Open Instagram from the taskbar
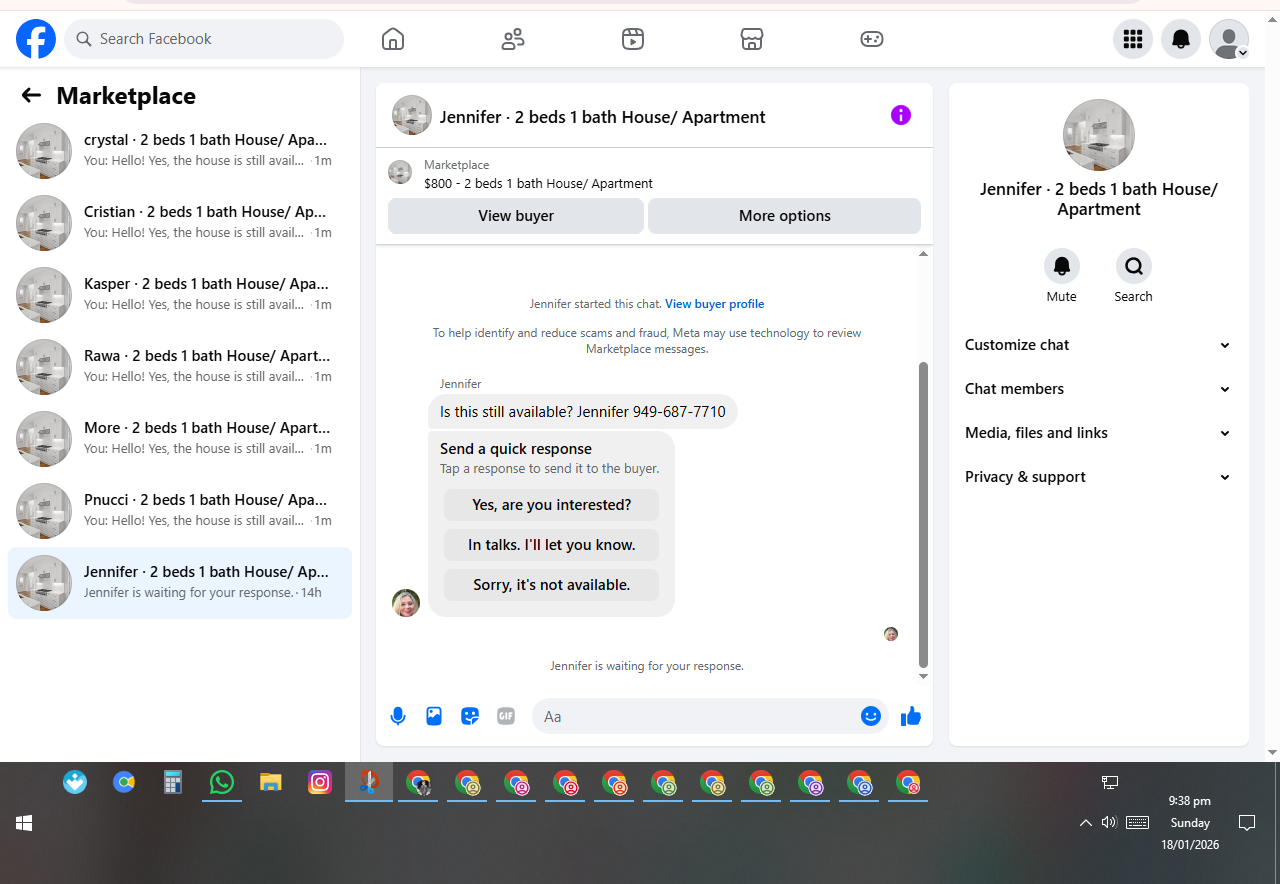The height and width of the screenshot is (884, 1280). (x=320, y=782)
